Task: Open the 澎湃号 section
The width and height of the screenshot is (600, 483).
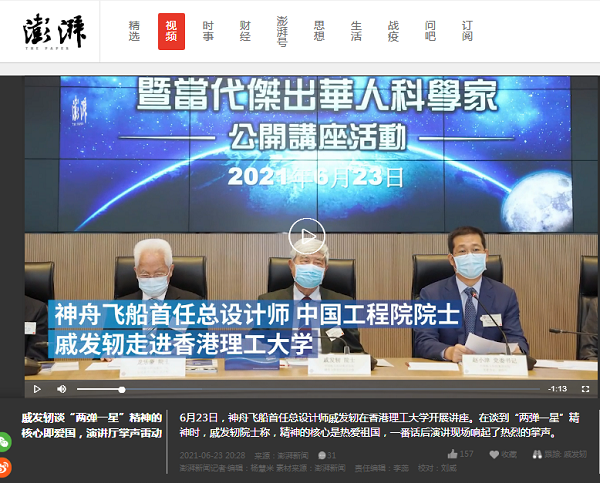Action: pos(282,31)
